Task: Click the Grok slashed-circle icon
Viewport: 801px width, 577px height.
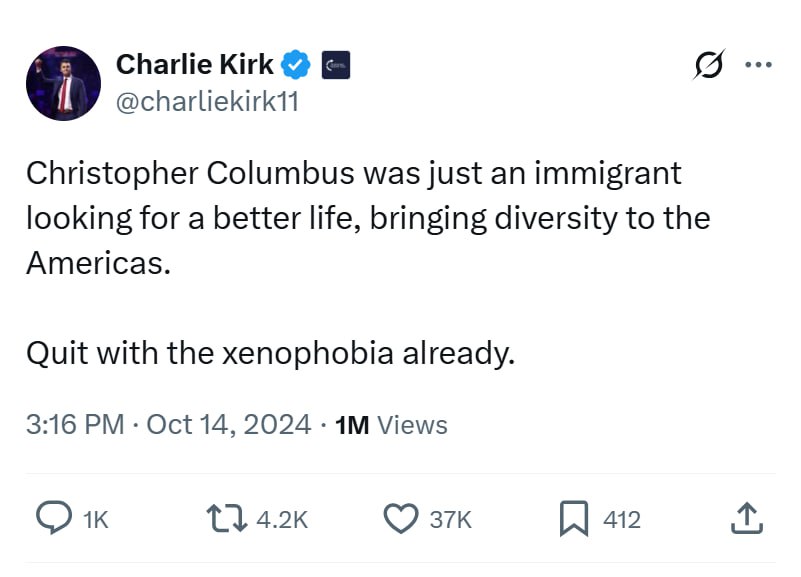Action: coord(711,66)
